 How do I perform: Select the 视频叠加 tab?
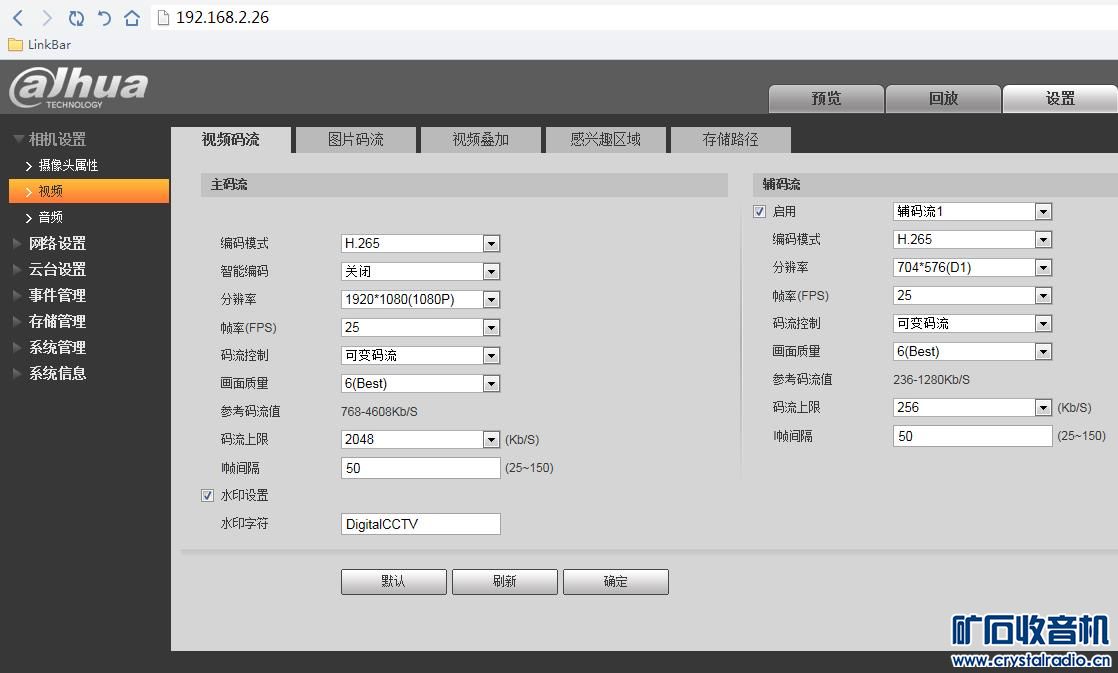coord(481,140)
